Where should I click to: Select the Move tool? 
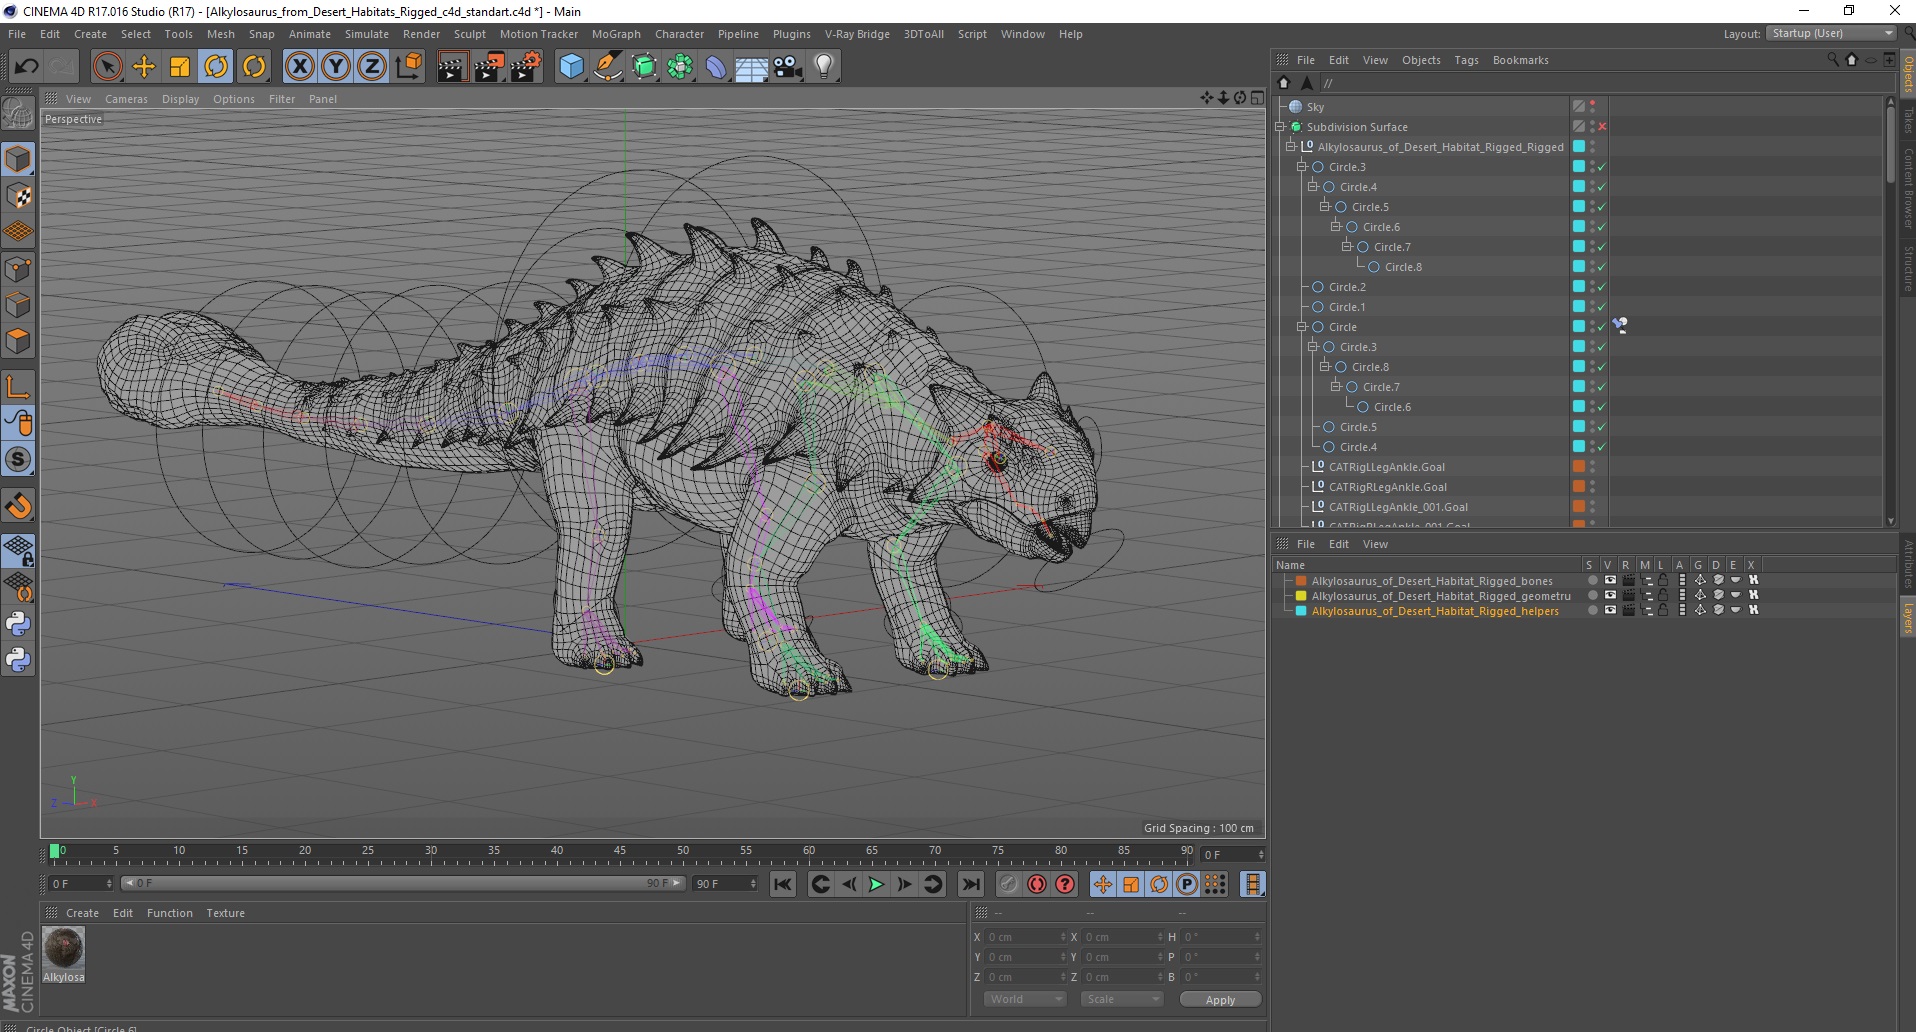[x=144, y=67]
